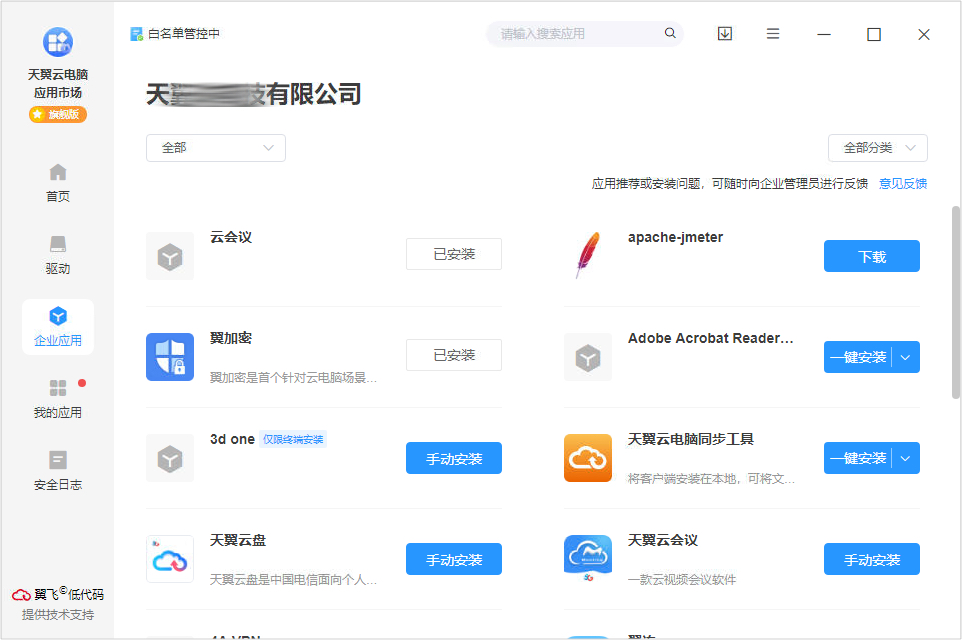The width and height of the screenshot is (962, 640).
Task: Click the 天翼云电脑同步工具 orange cloud icon
Action: 588,458
